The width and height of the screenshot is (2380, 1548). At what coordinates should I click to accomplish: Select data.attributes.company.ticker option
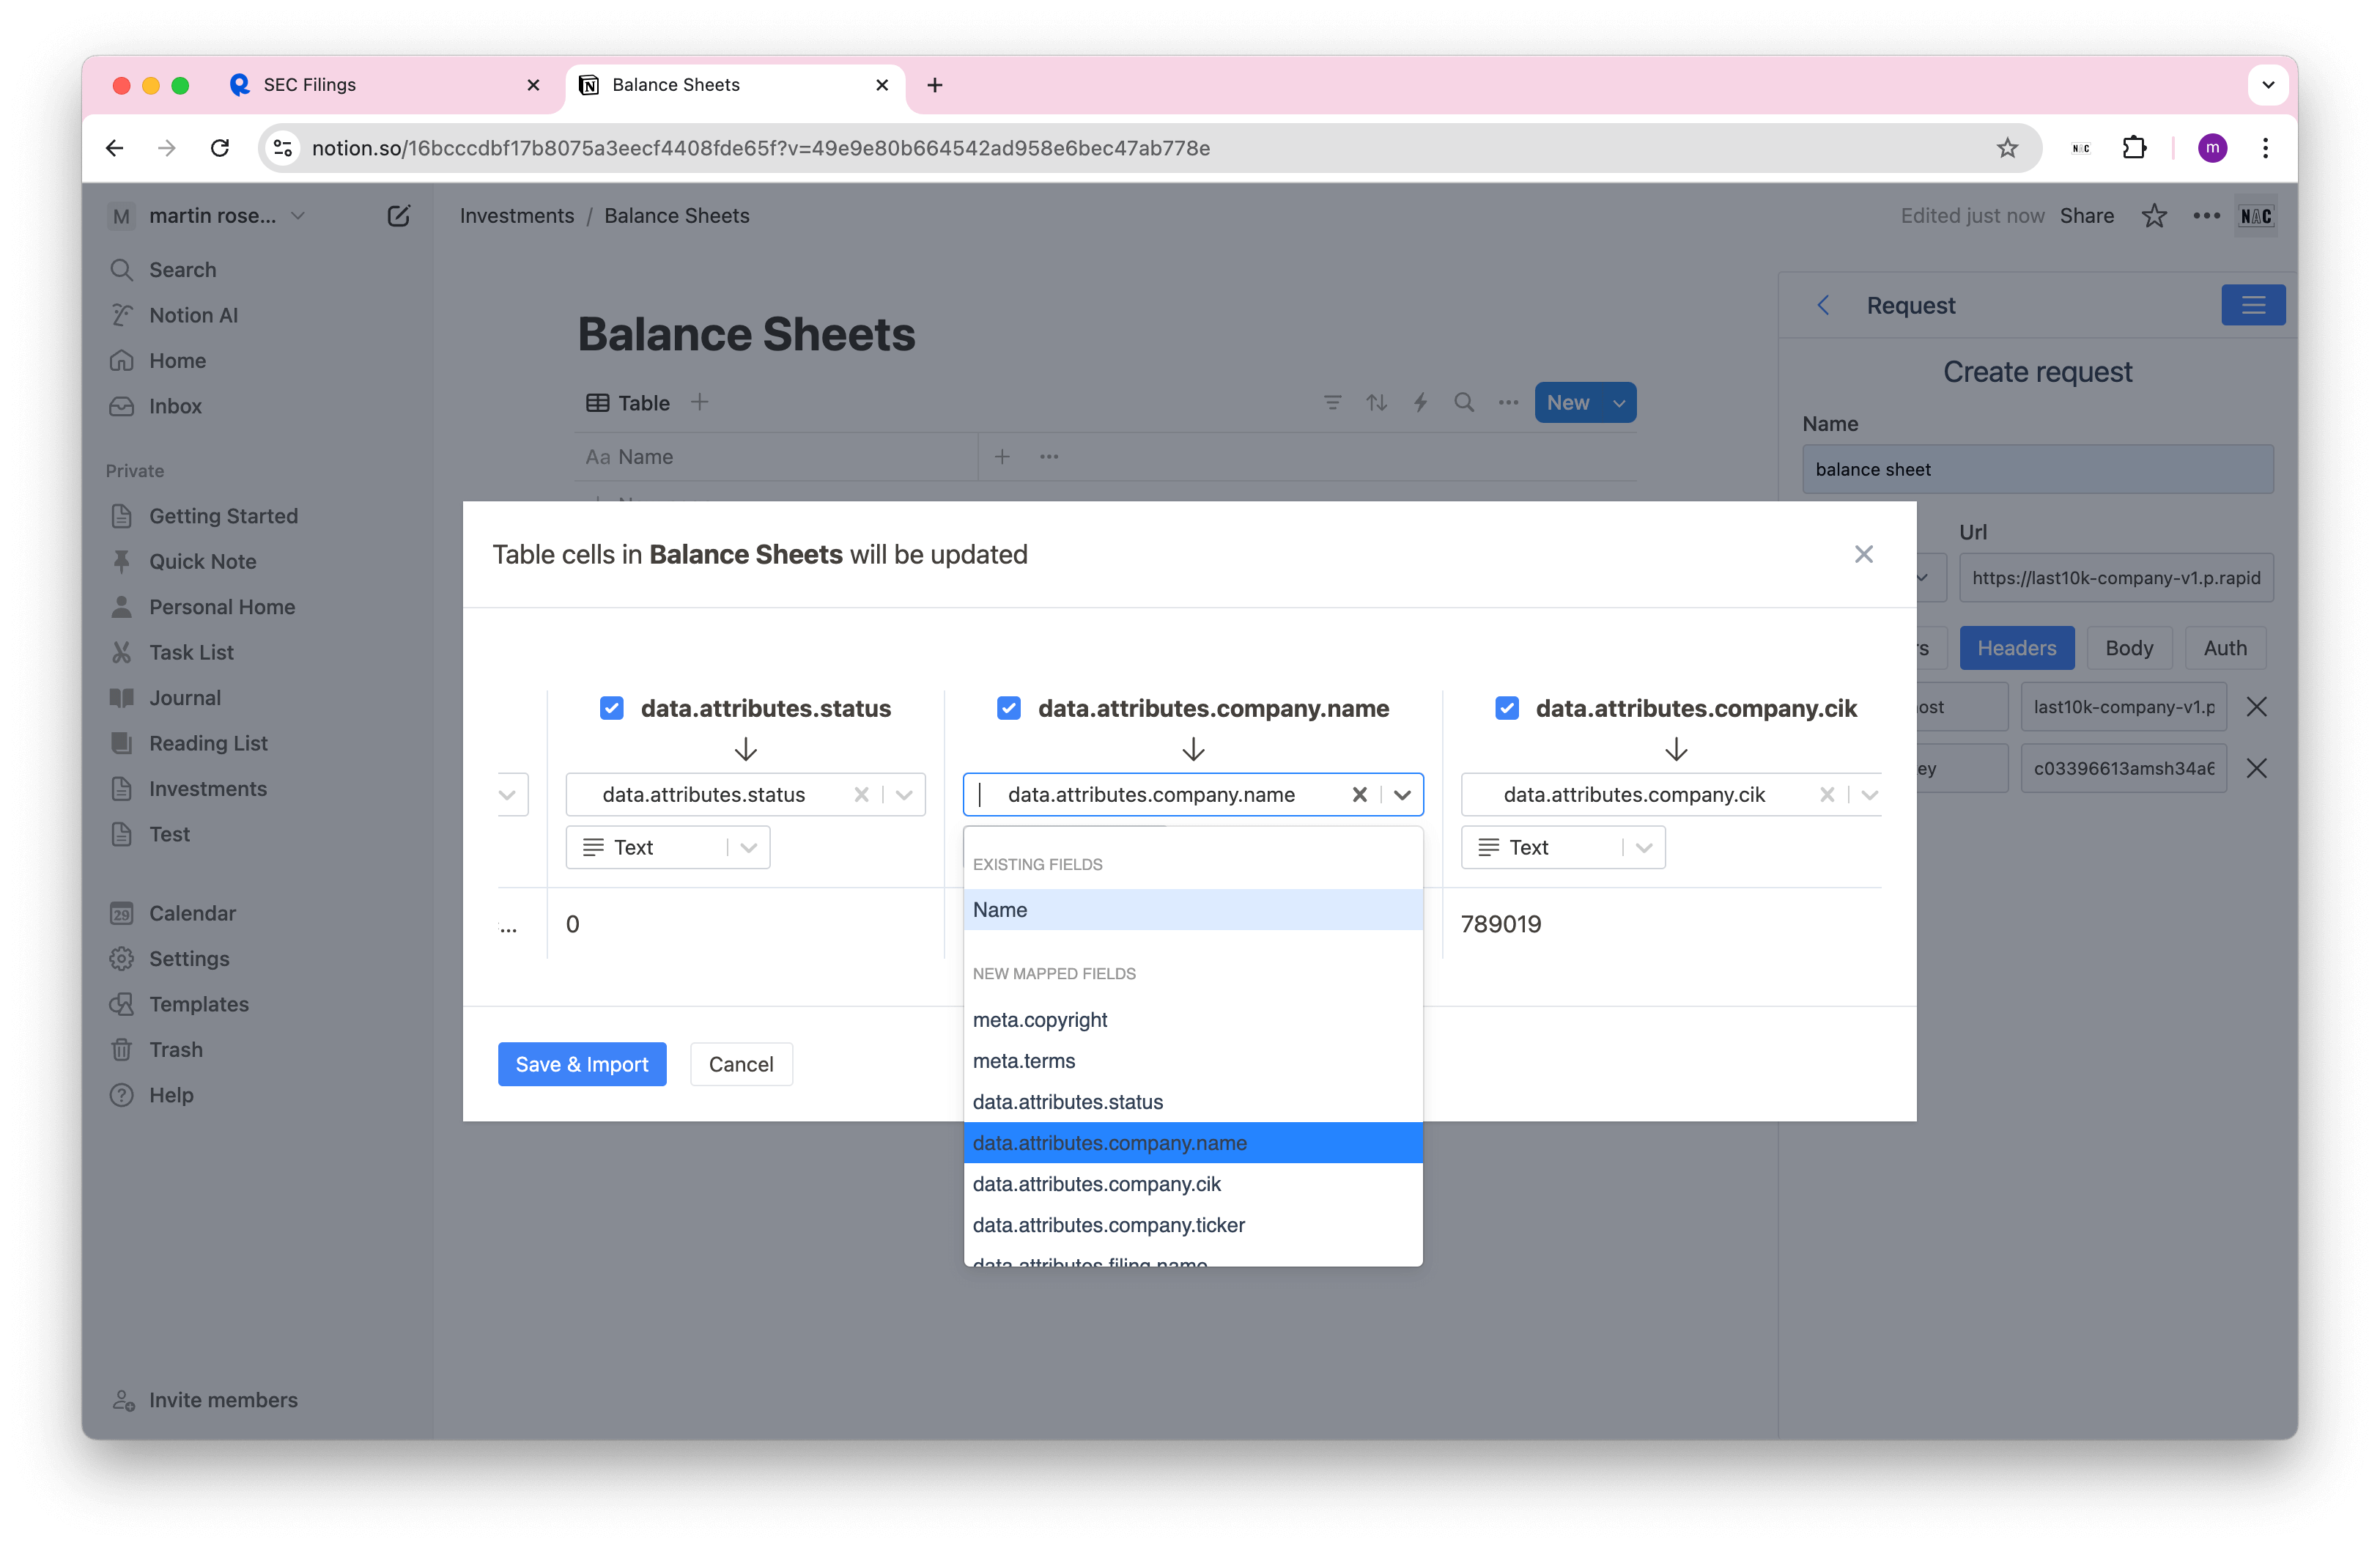coord(1192,1225)
